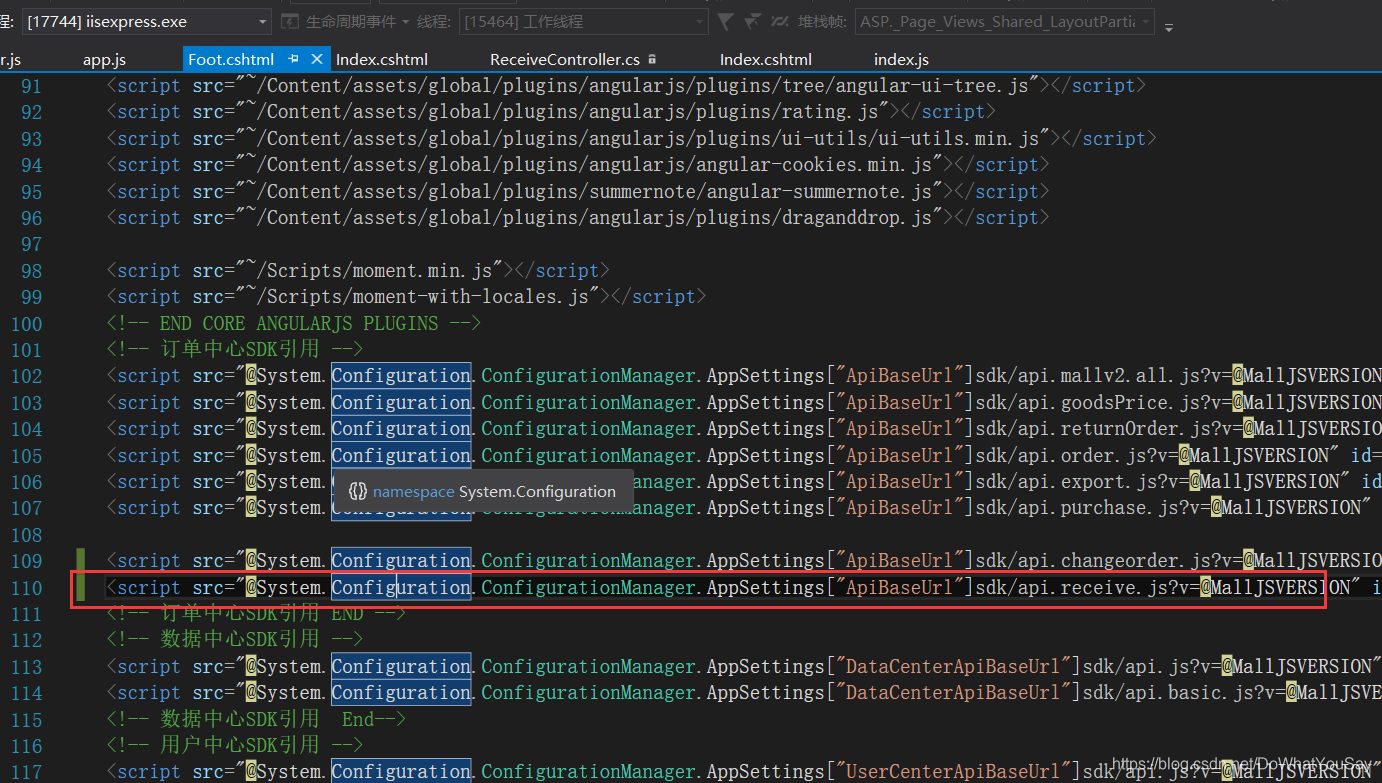
Task: Switch to the ReceiveController.cs tab
Action: (x=565, y=60)
